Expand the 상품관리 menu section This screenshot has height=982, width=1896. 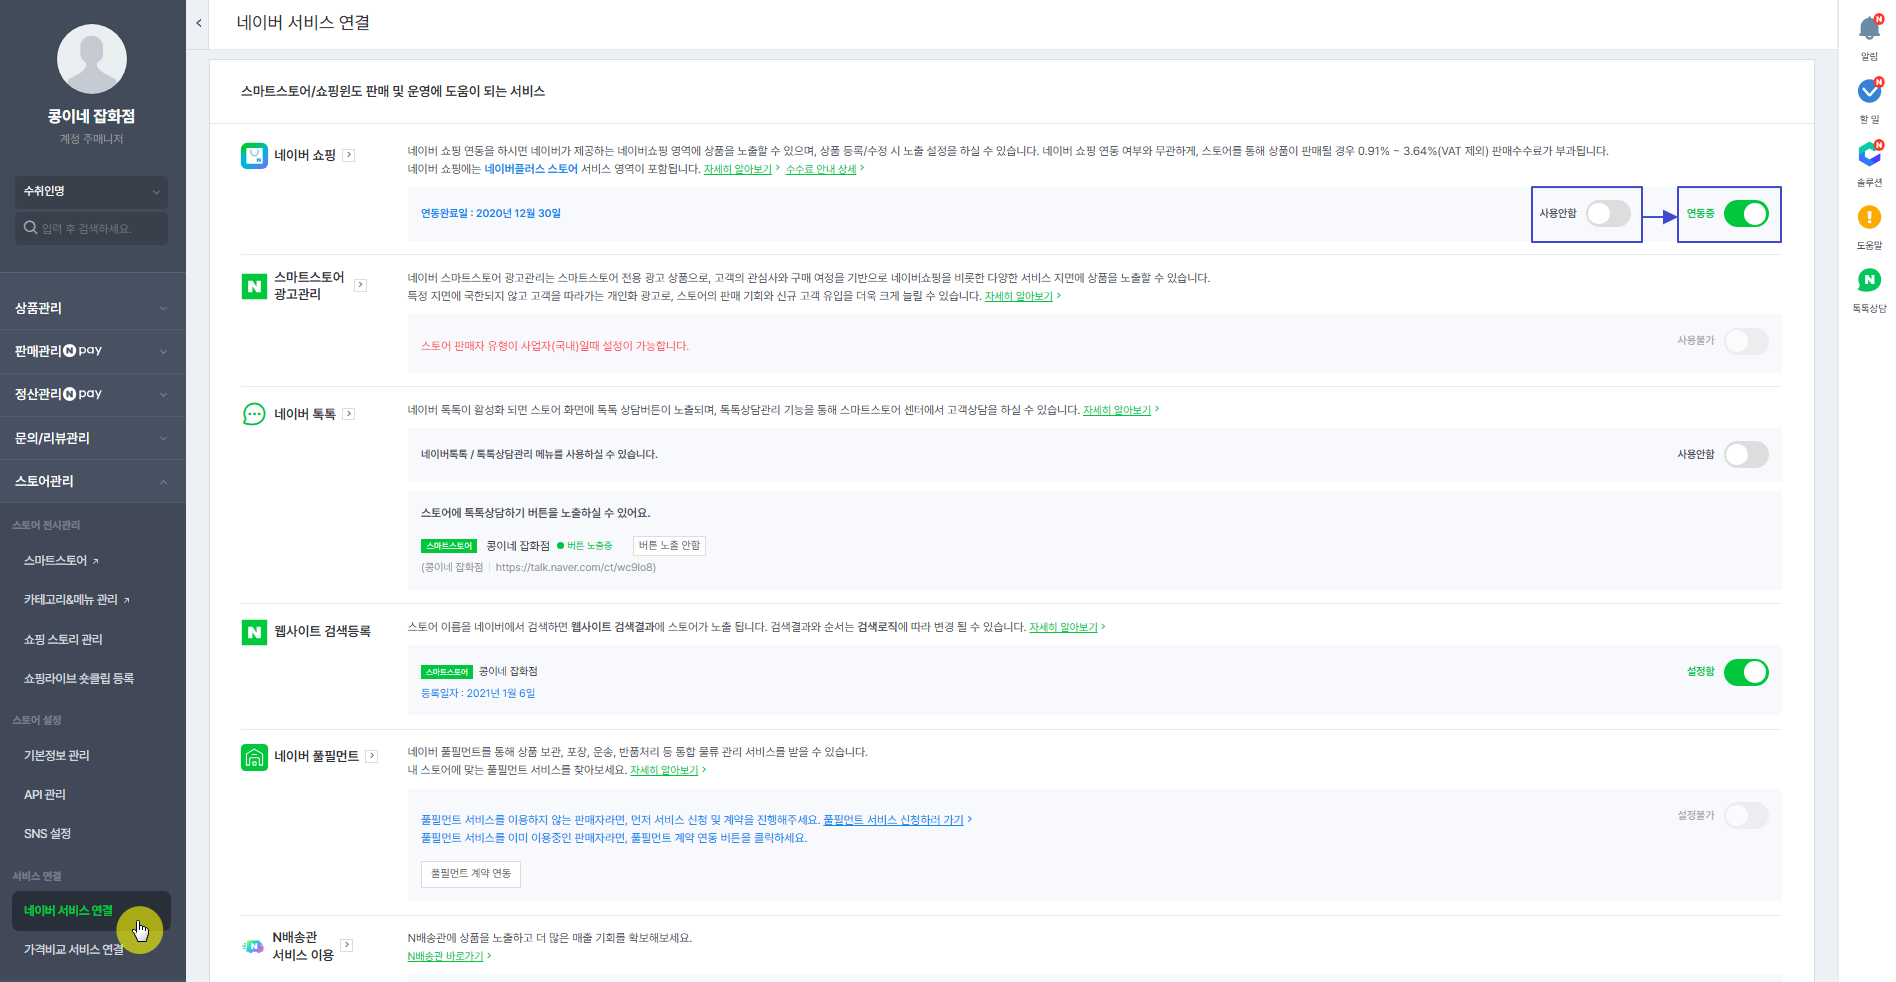coord(92,308)
